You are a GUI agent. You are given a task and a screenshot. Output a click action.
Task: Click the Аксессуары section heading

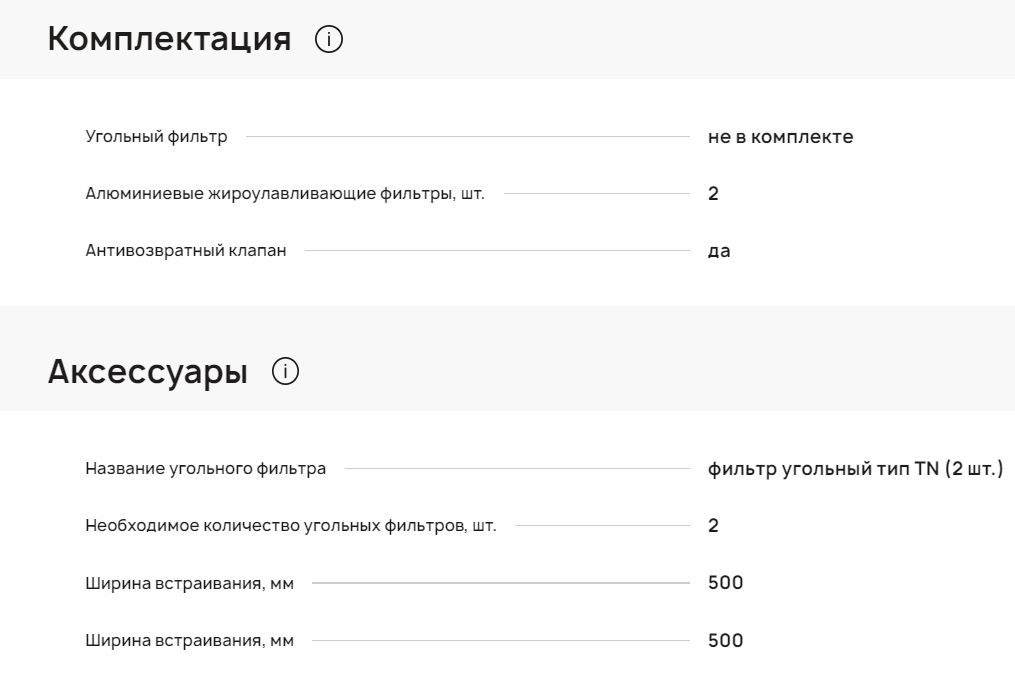click(x=148, y=372)
